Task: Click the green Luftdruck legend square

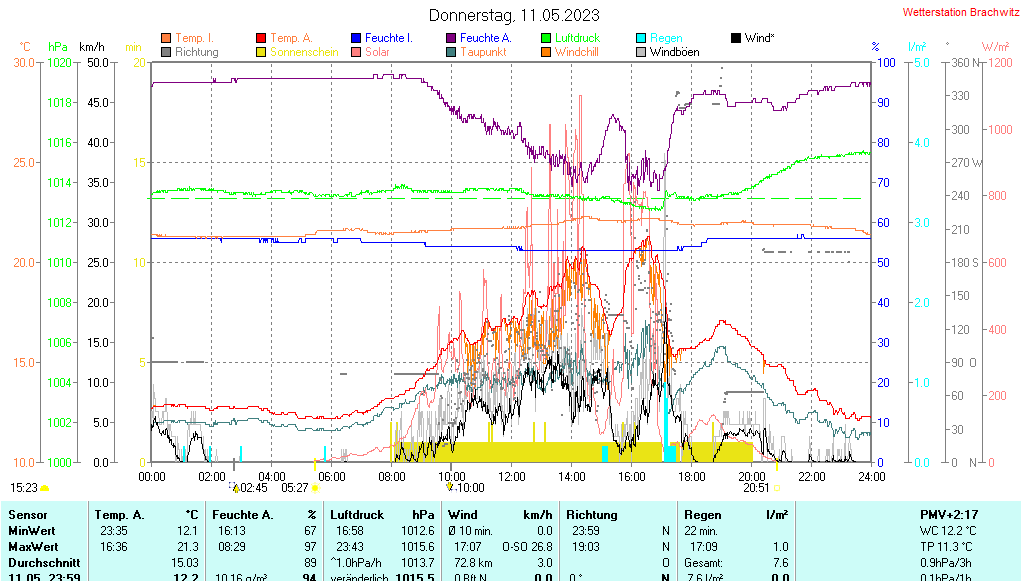Action: click(546, 38)
